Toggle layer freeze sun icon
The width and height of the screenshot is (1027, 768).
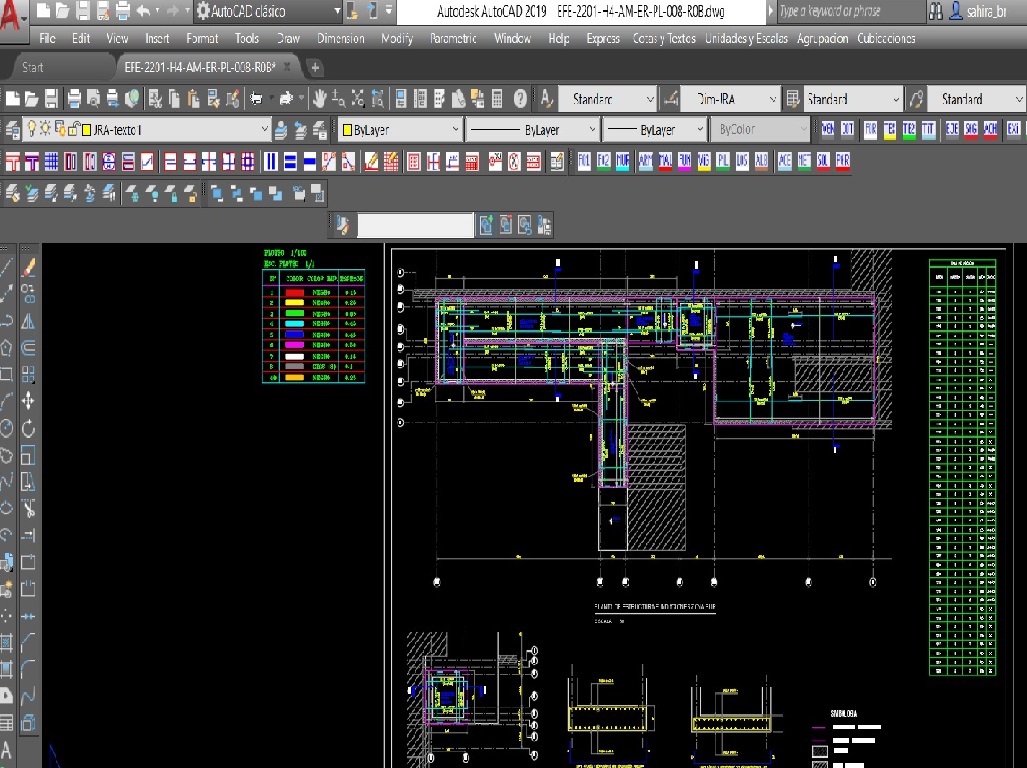(46, 130)
